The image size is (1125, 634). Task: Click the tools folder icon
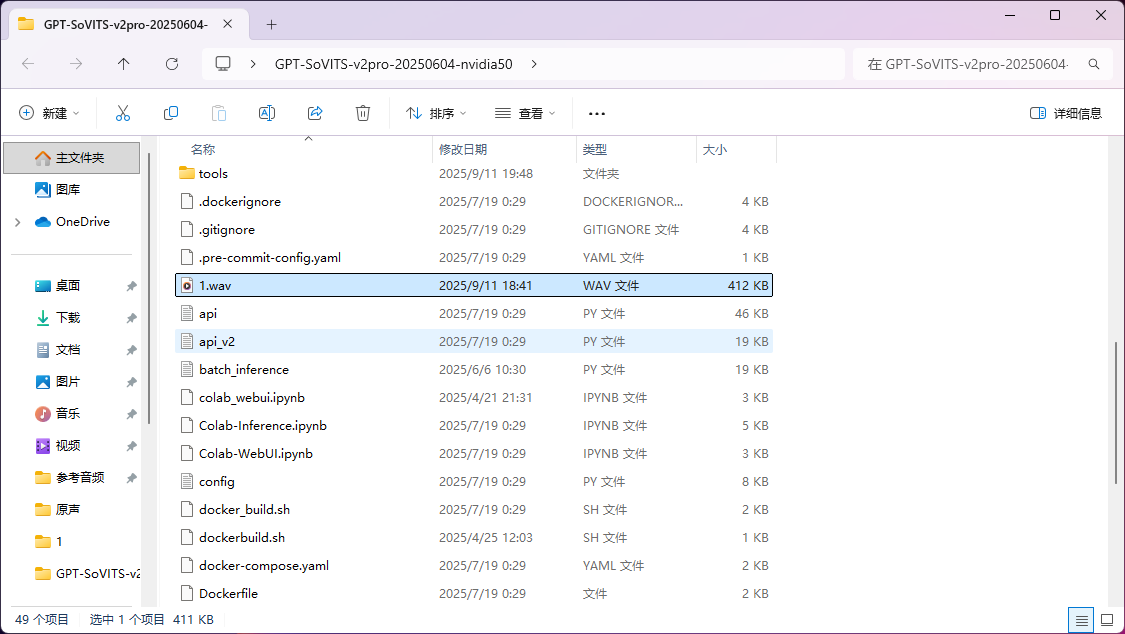click(x=187, y=173)
